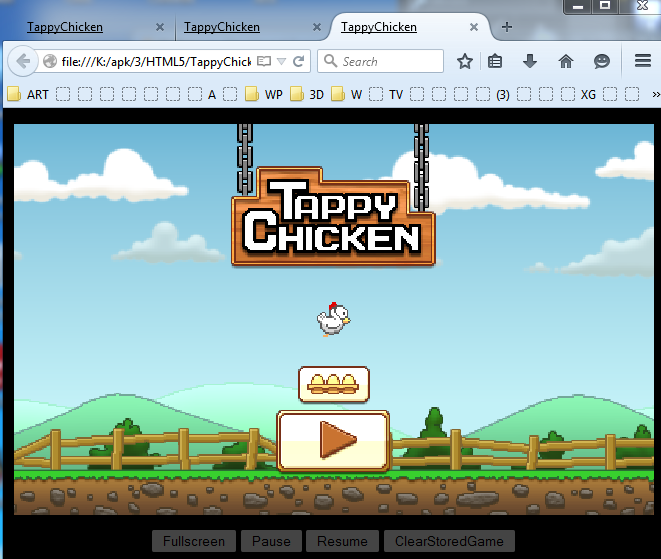This screenshot has height=559, width=661.
Task: Click the Pause button
Action: coord(271,541)
